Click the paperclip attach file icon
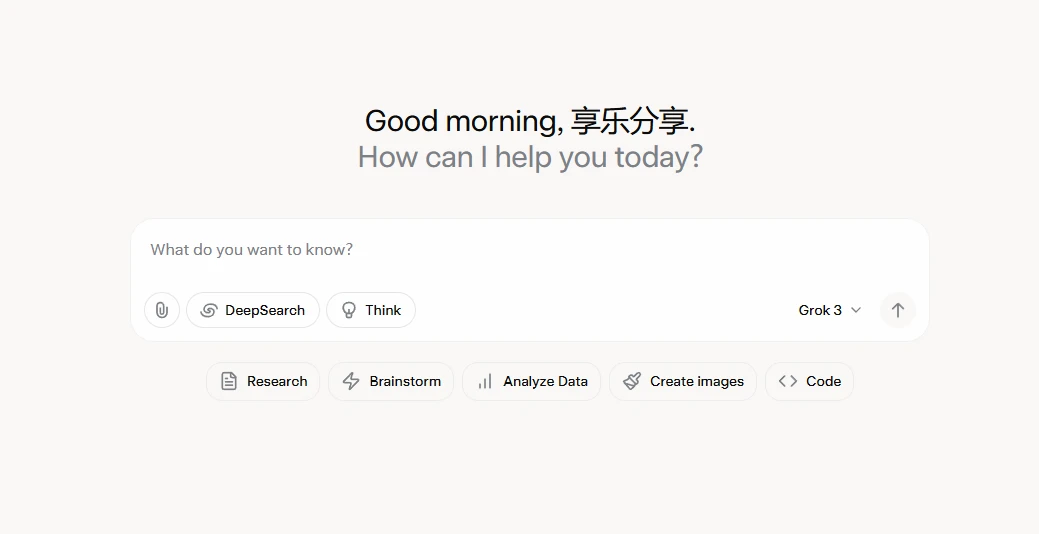This screenshot has height=534, width=1039. (162, 310)
